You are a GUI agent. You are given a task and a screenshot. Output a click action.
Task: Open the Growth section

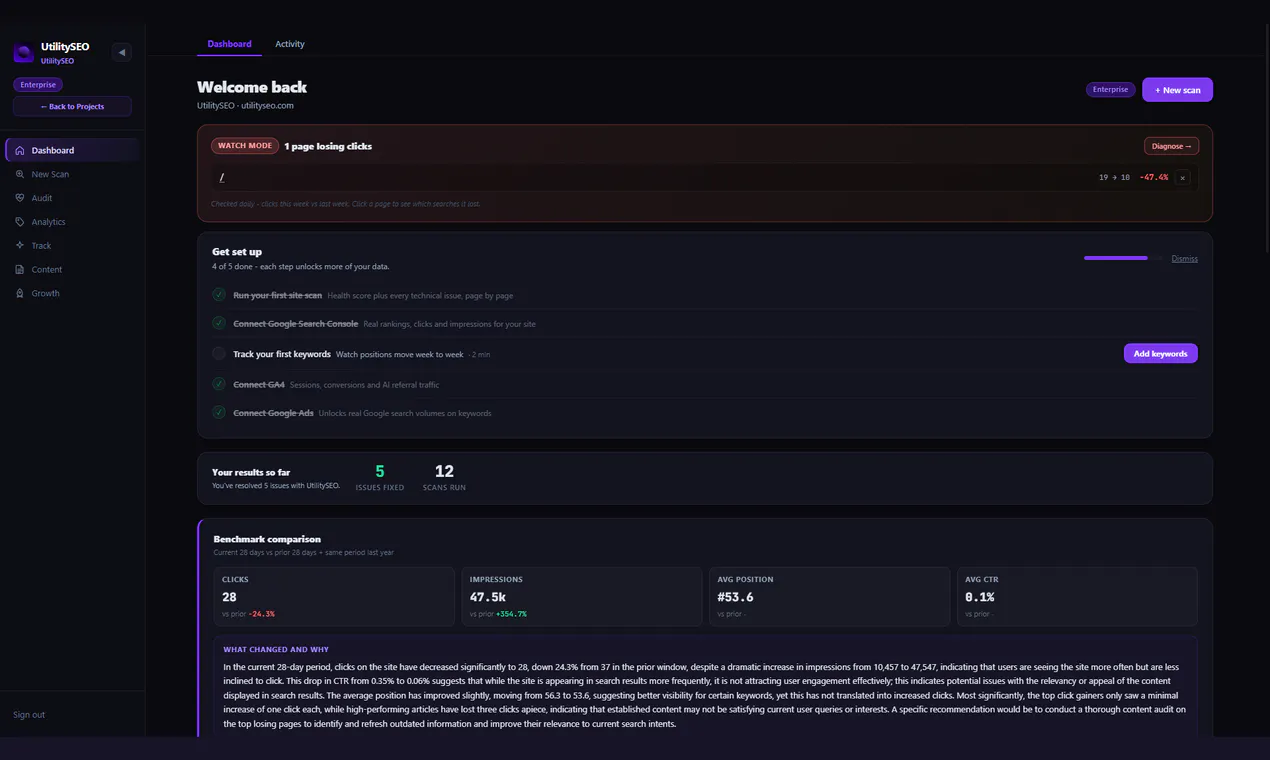(x=72, y=293)
